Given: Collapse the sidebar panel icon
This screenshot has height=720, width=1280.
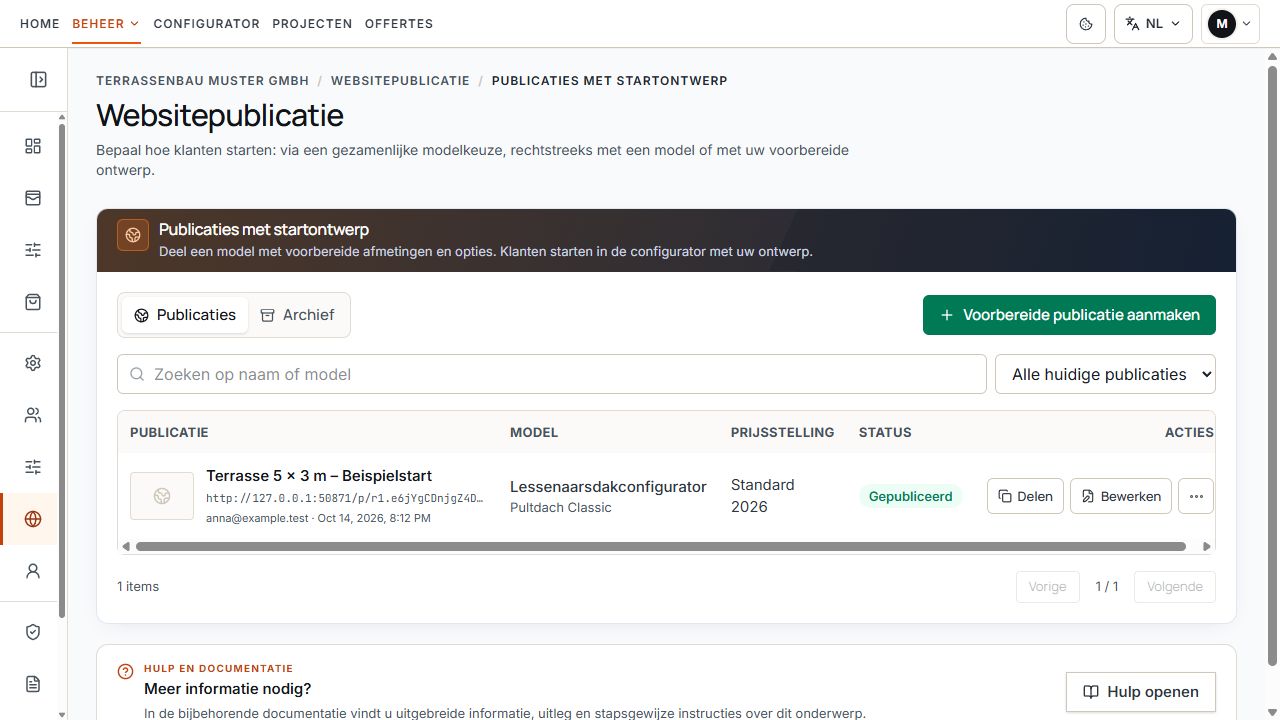Looking at the screenshot, I should click(38, 79).
